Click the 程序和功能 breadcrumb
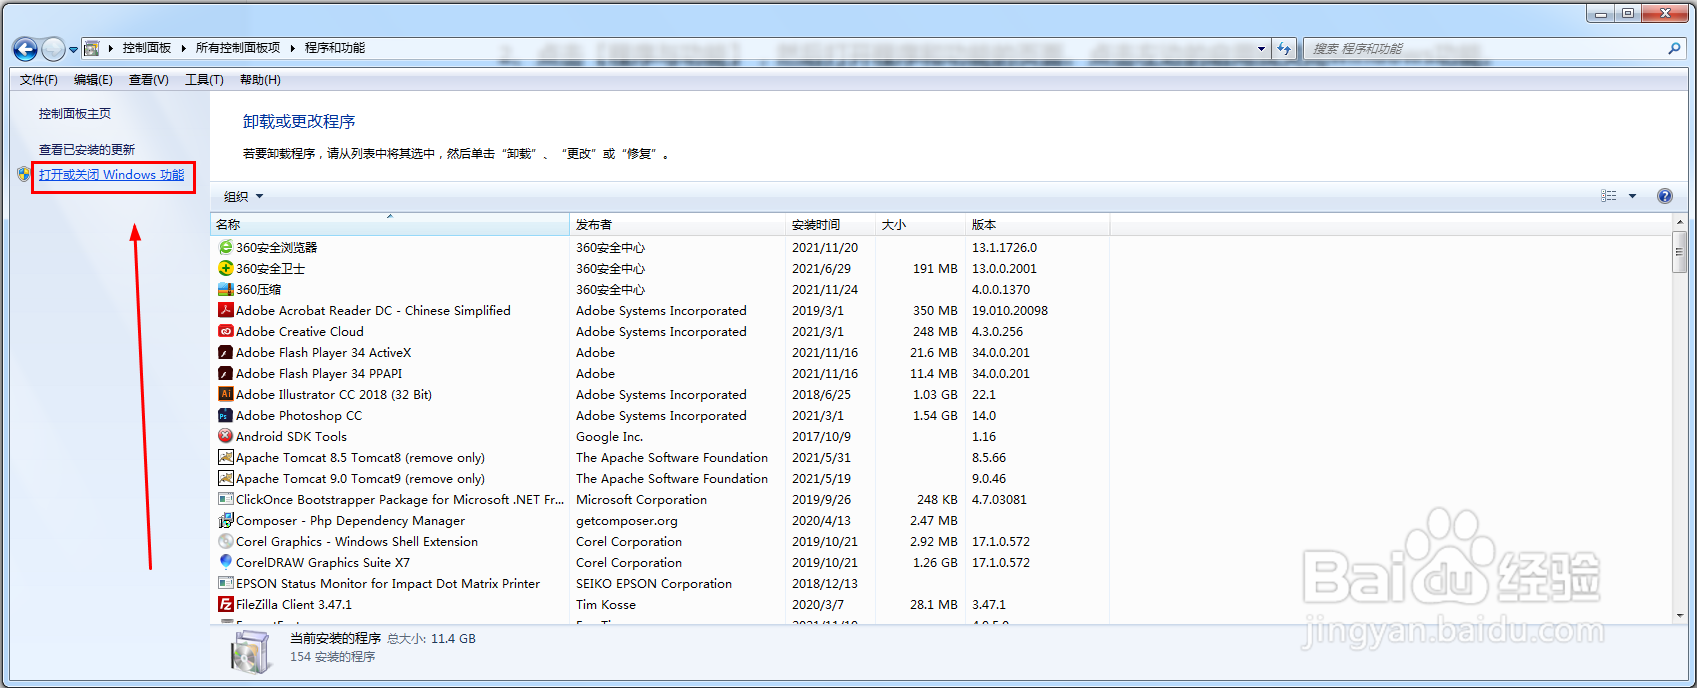Image resolution: width=1697 pixels, height=688 pixels. coord(335,48)
